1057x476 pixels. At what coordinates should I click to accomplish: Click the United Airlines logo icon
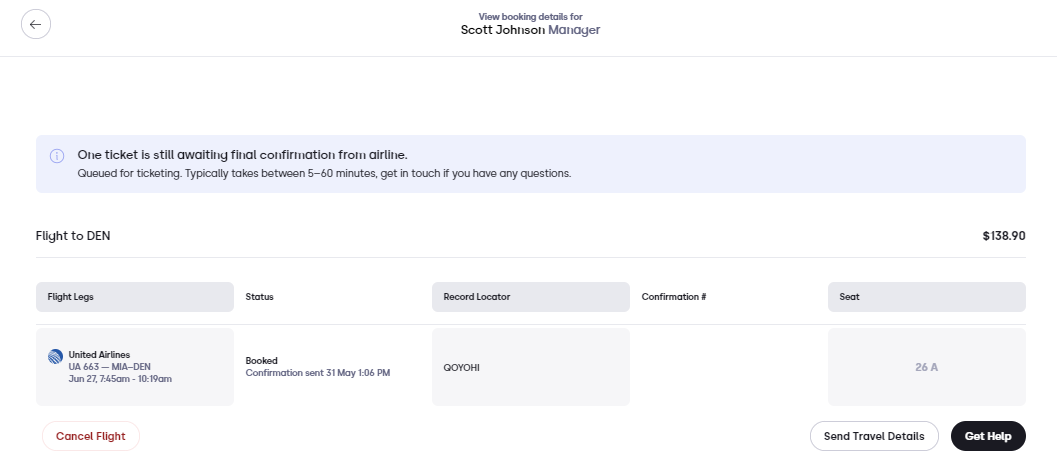55,357
